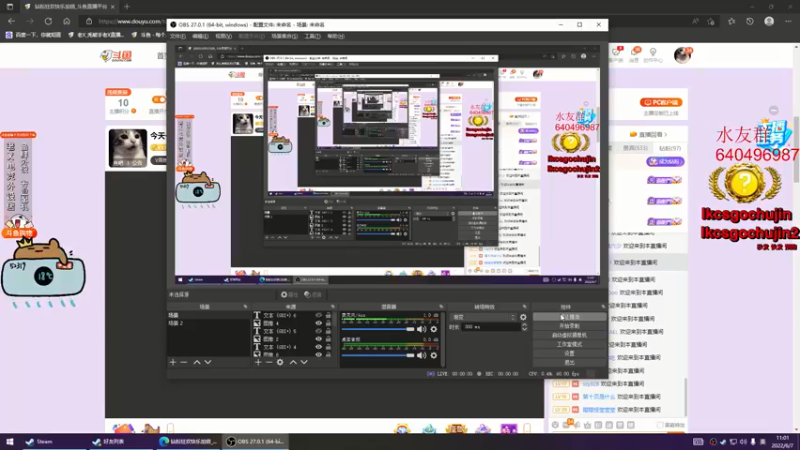
Task: Click 开始录制 button in Controls
Action: pos(569,326)
